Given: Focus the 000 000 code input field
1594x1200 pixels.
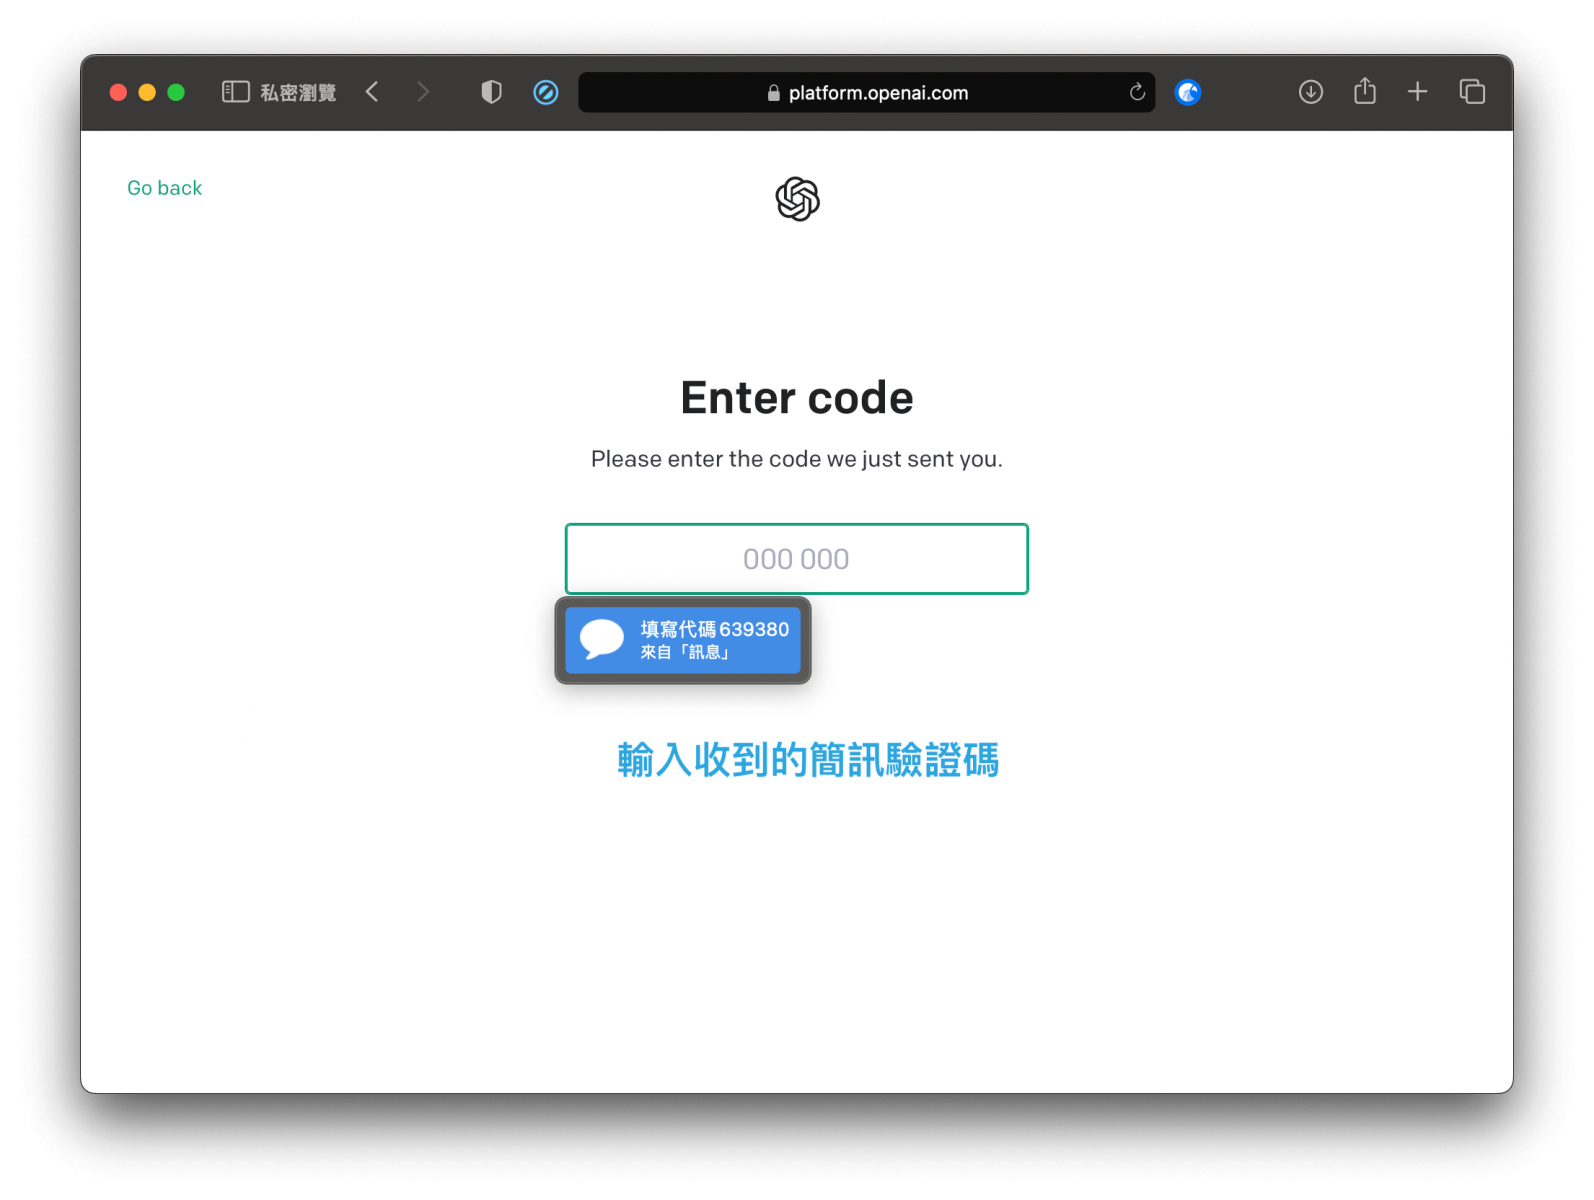Looking at the screenshot, I should click(796, 559).
